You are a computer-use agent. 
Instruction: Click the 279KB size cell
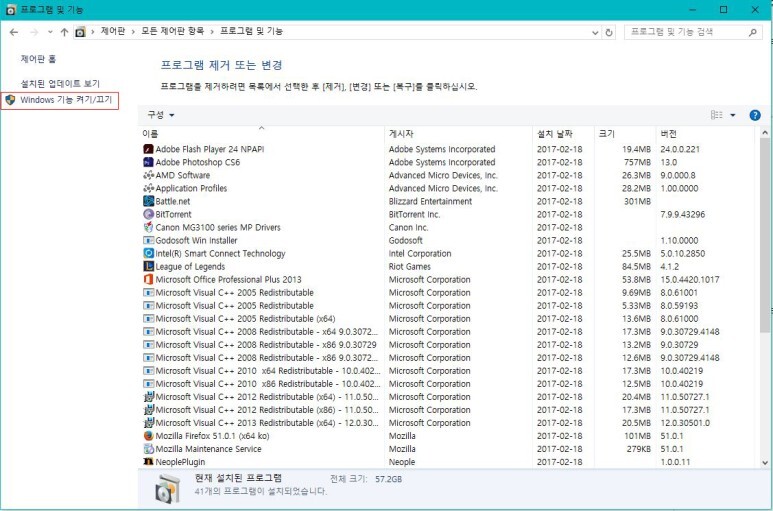pyautogui.click(x=639, y=449)
